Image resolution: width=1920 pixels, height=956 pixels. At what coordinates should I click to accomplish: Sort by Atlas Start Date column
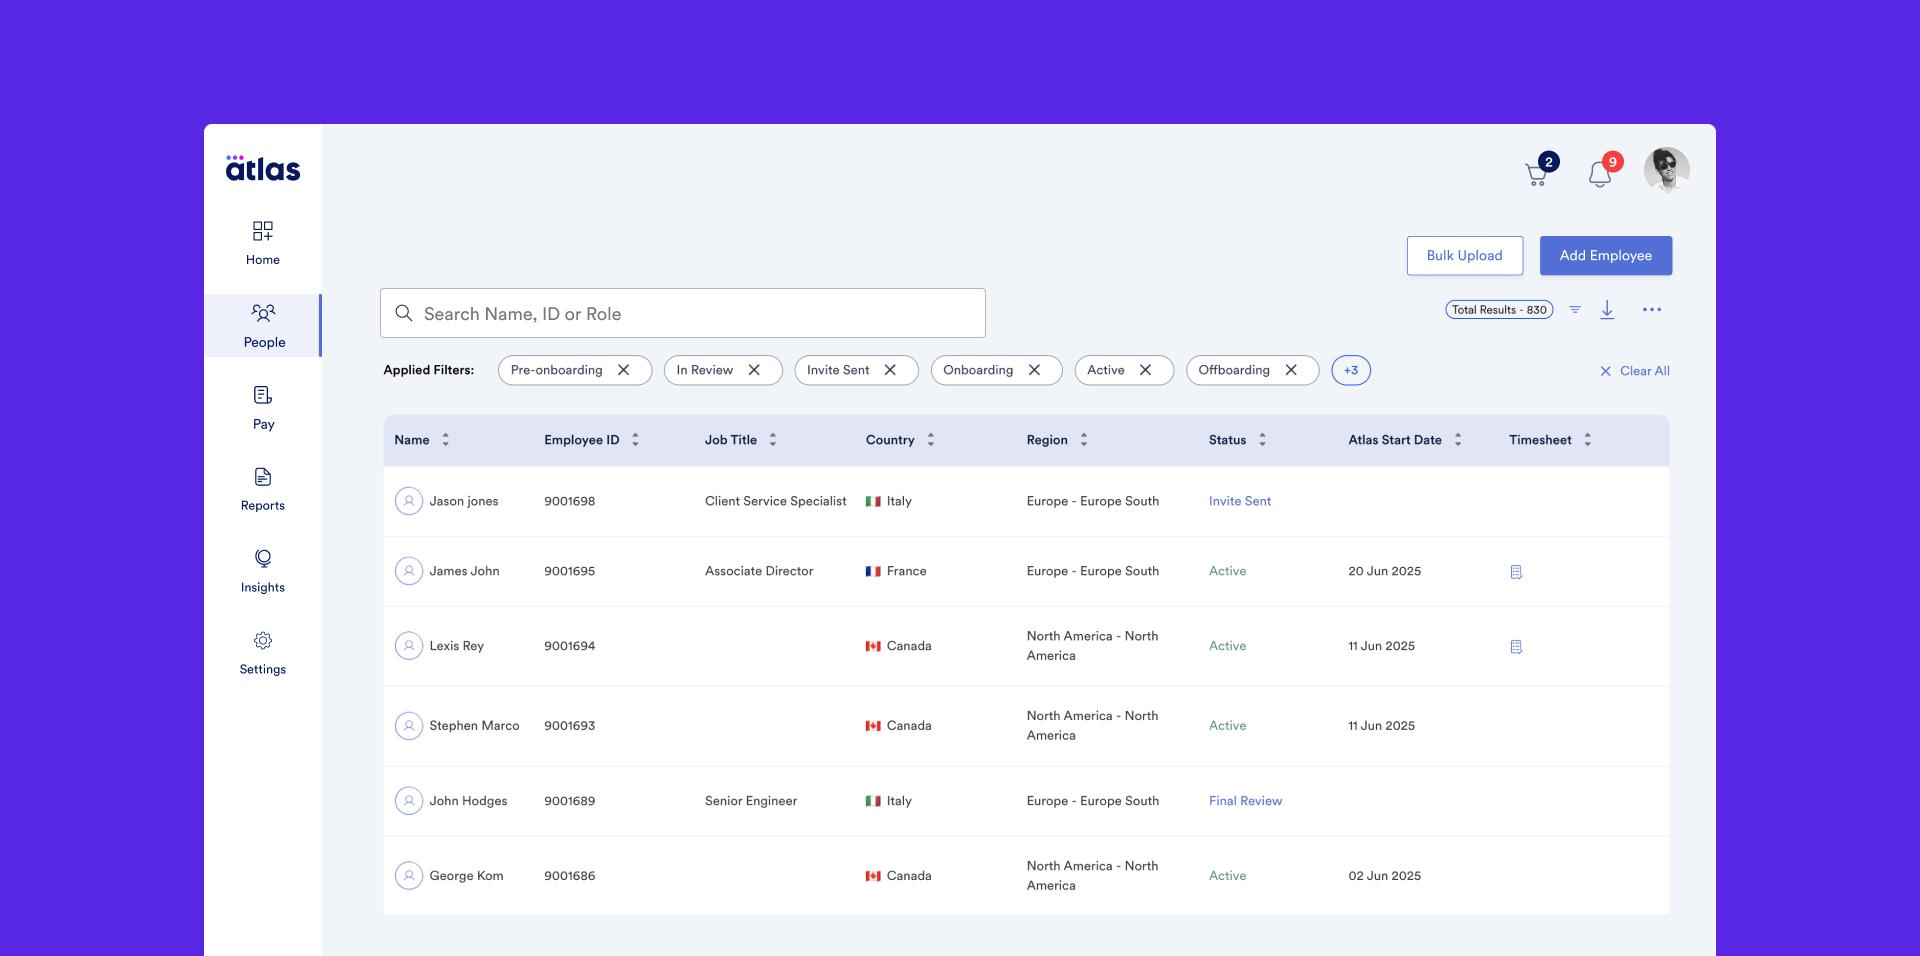[x=1457, y=440]
